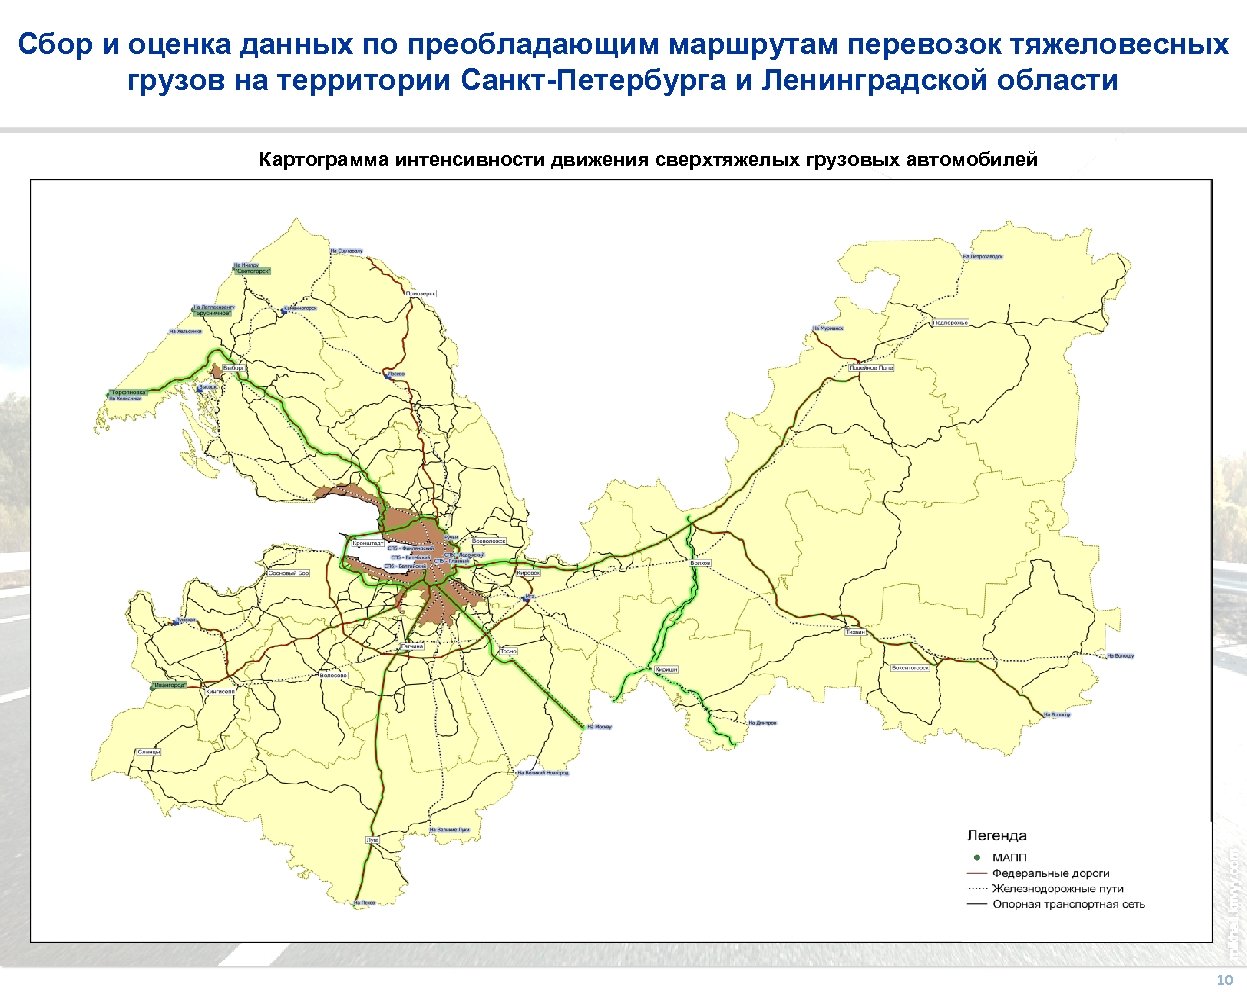Click the 'Каменногорск' label
1247x992 pixels.
click(x=300, y=308)
